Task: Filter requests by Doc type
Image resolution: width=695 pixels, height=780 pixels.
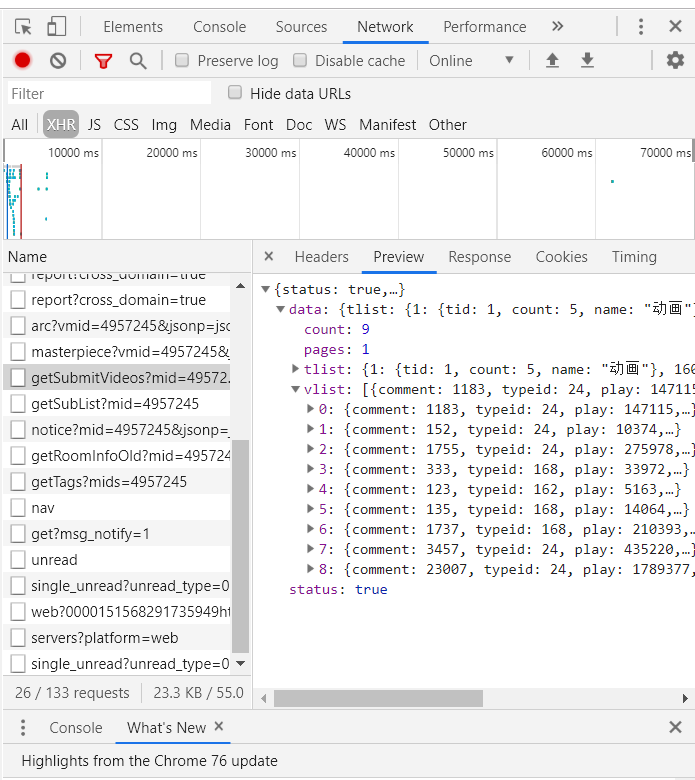Action: coord(299,124)
